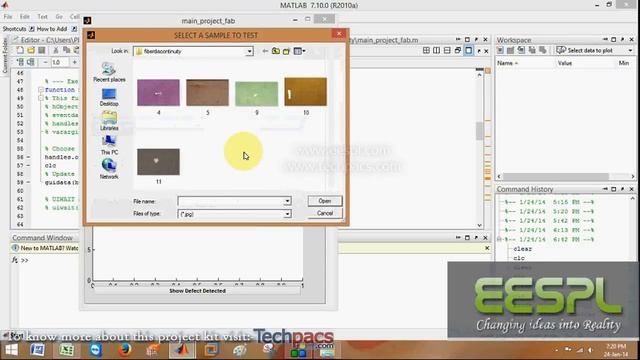Browse This PC in dialog sidebar
Image resolution: width=640 pixels, height=360 pixels.
click(x=109, y=145)
